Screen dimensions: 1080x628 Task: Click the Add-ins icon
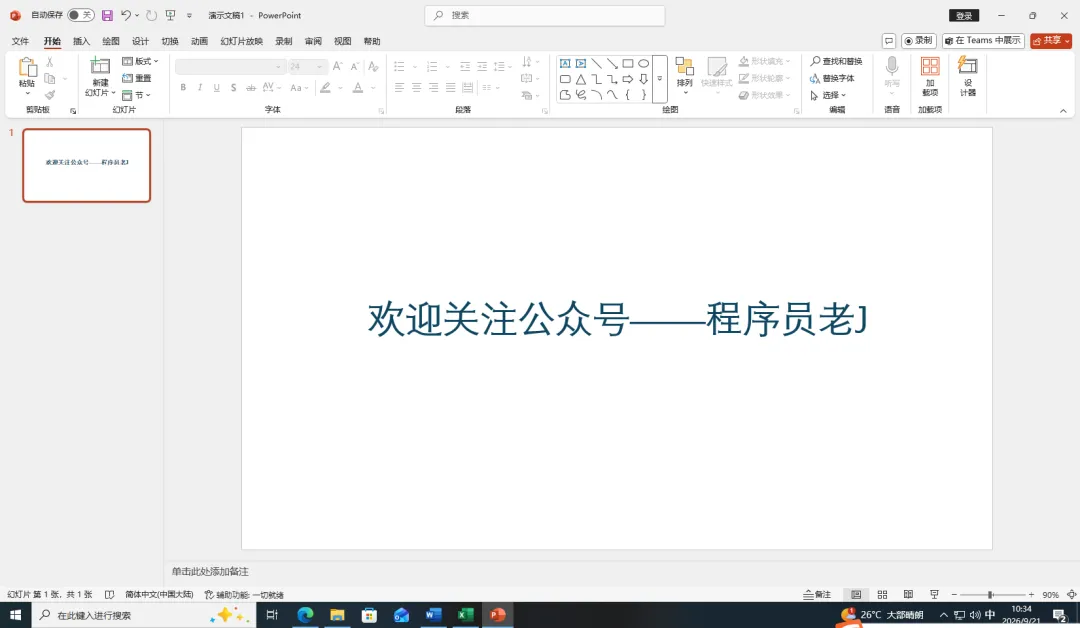[930, 66]
